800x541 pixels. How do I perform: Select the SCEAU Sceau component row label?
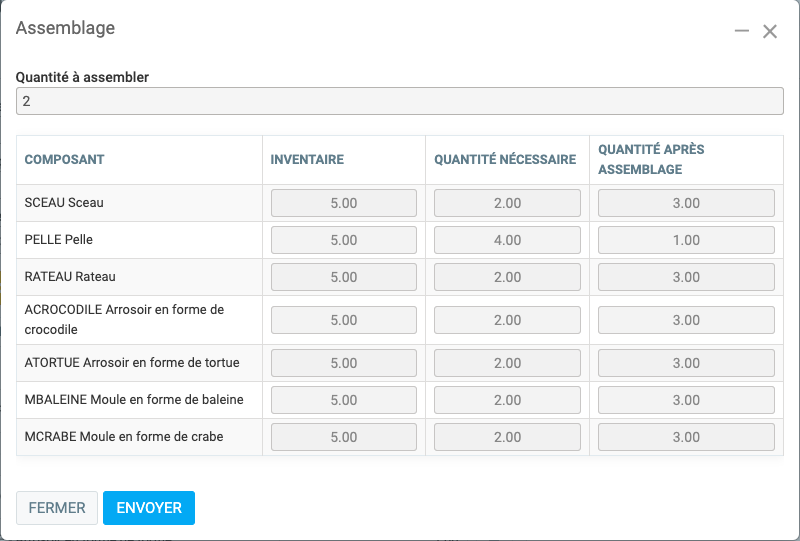click(x=64, y=203)
